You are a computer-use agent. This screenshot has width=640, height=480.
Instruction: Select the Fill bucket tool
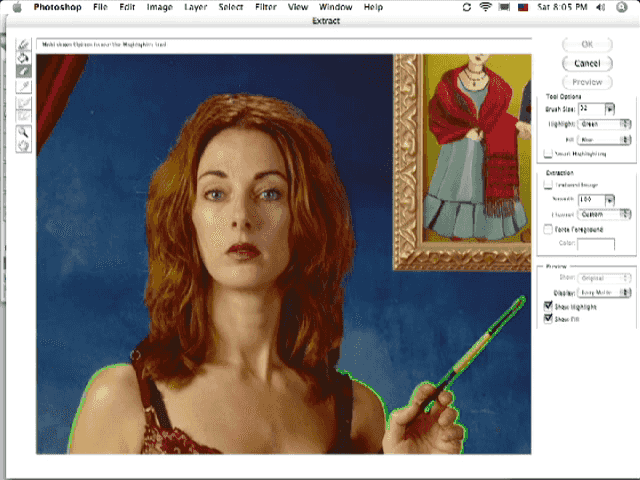tap(24, 58)
